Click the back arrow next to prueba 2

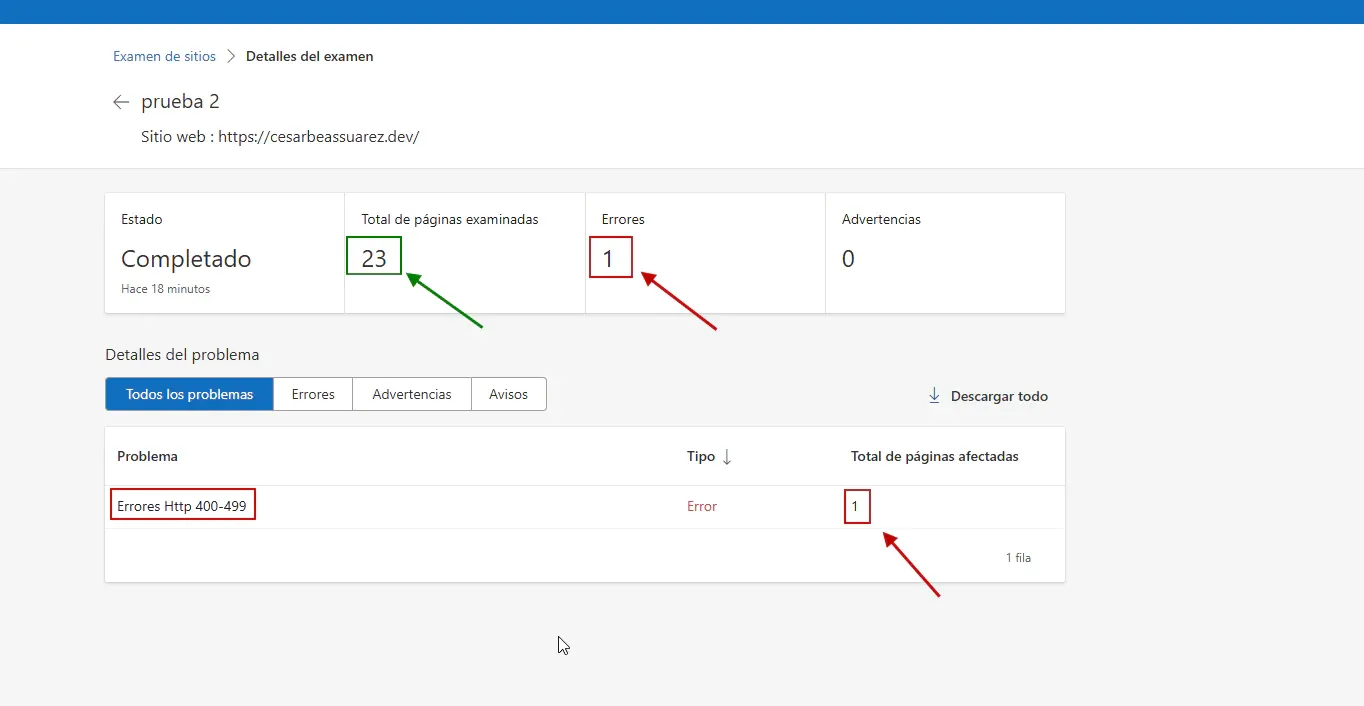120,101
